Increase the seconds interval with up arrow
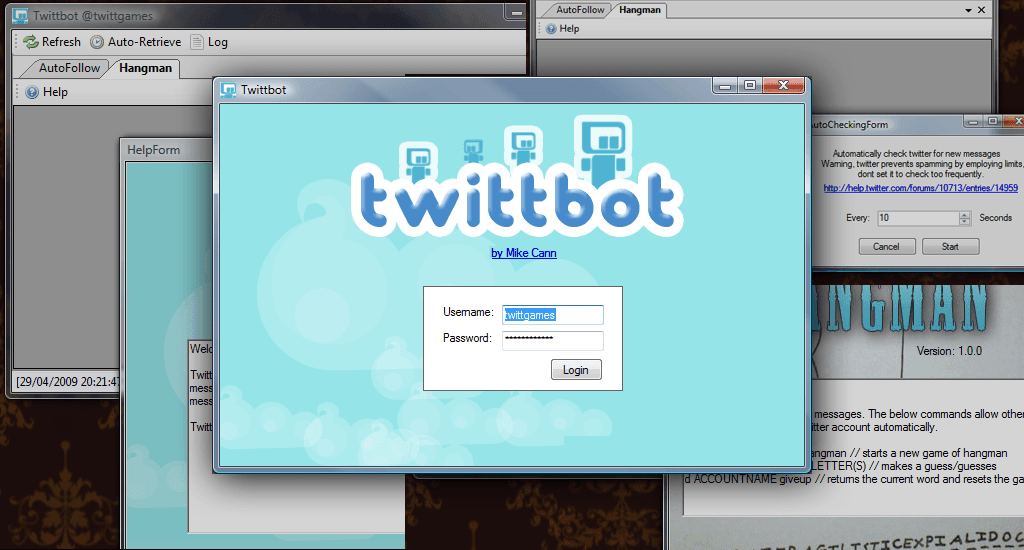This screenshot has height=550, width=1024. pos(964,214)
